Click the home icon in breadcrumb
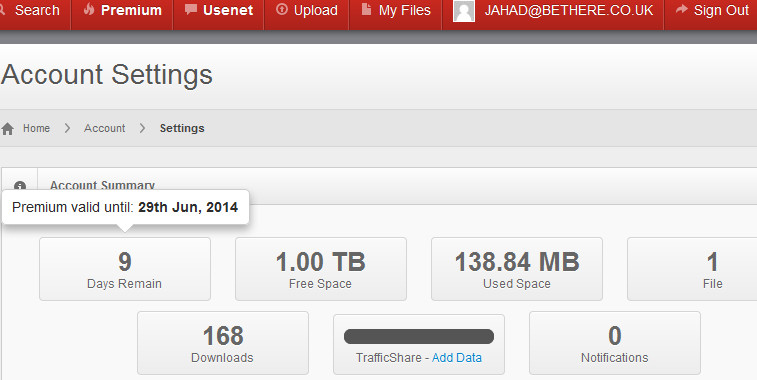The height and width of the screenshot is (380, 757). pyautogui.click(x=8, y=128)
